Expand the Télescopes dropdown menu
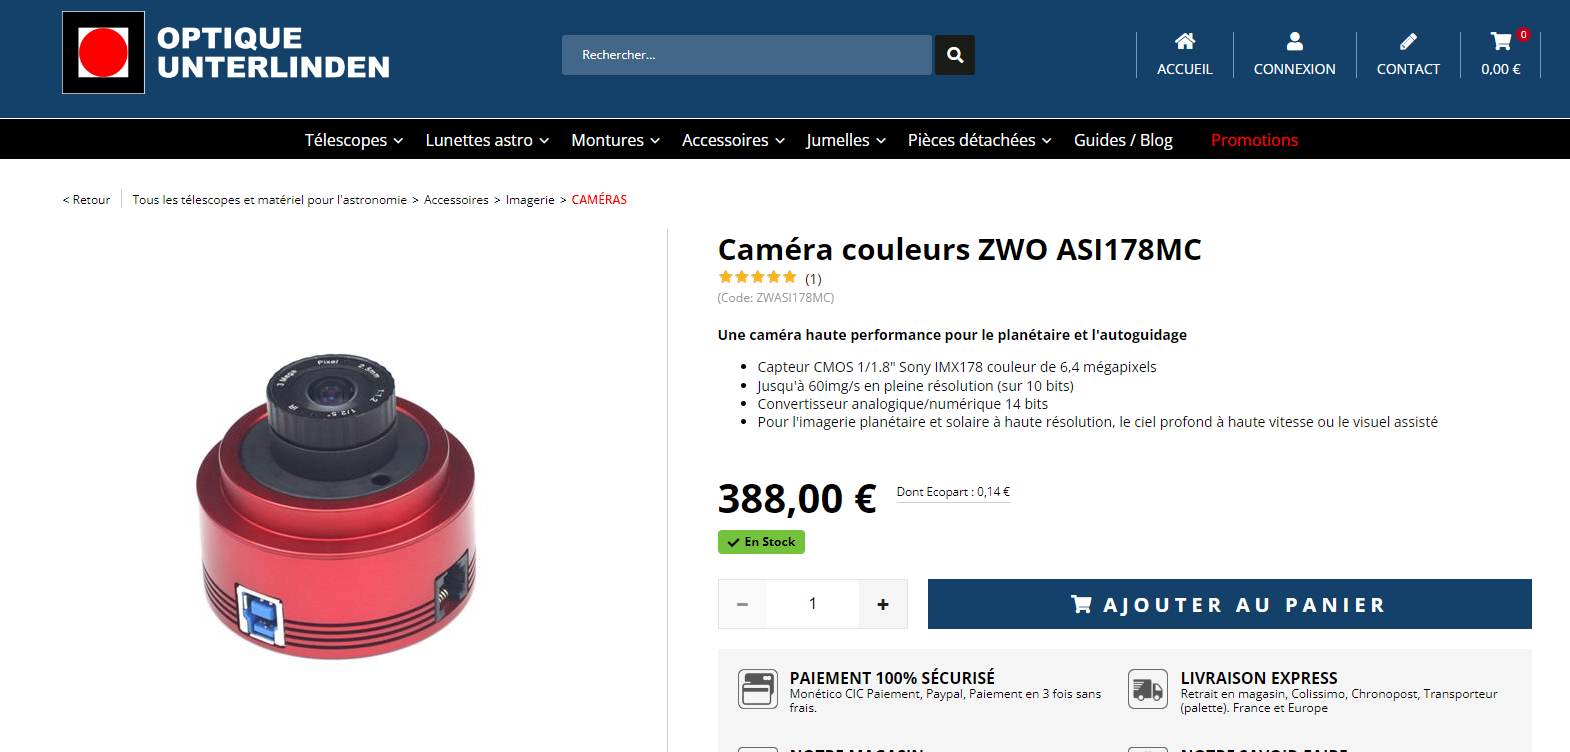The height and width of the screenshot is (752, 1570). [354, 140]
